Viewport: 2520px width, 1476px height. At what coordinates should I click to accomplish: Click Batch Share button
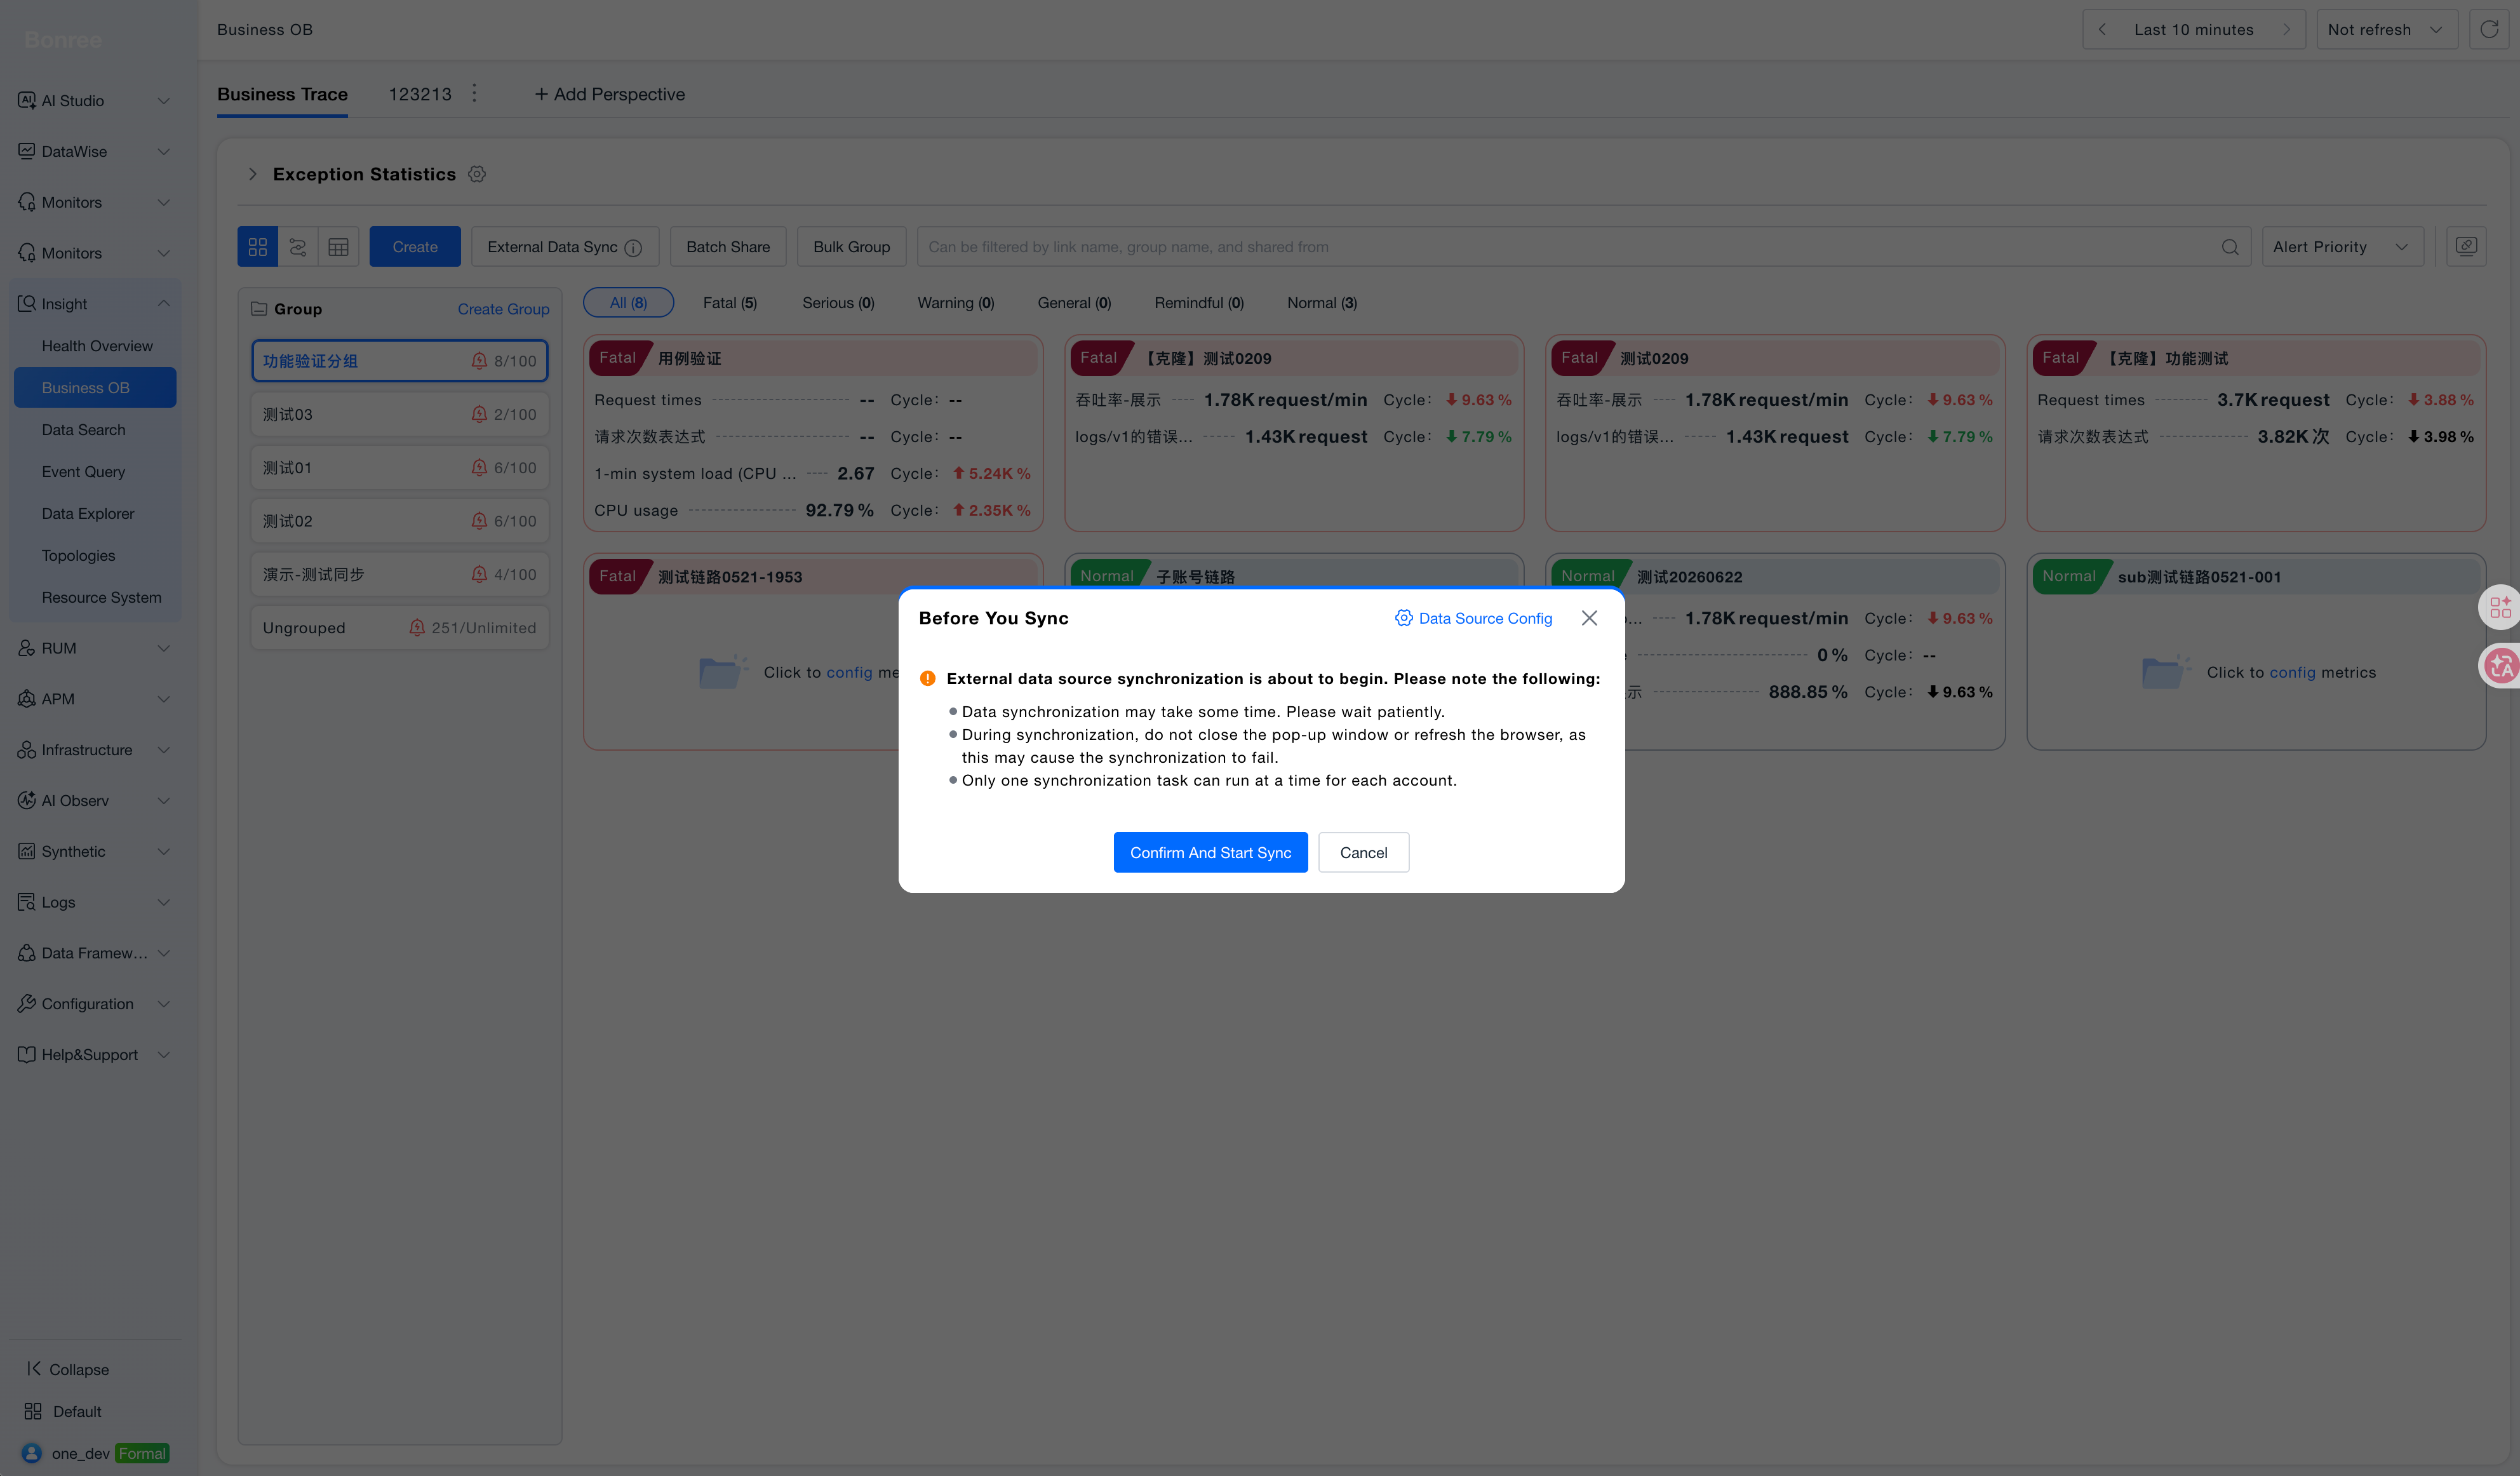[x=728, y=246]
